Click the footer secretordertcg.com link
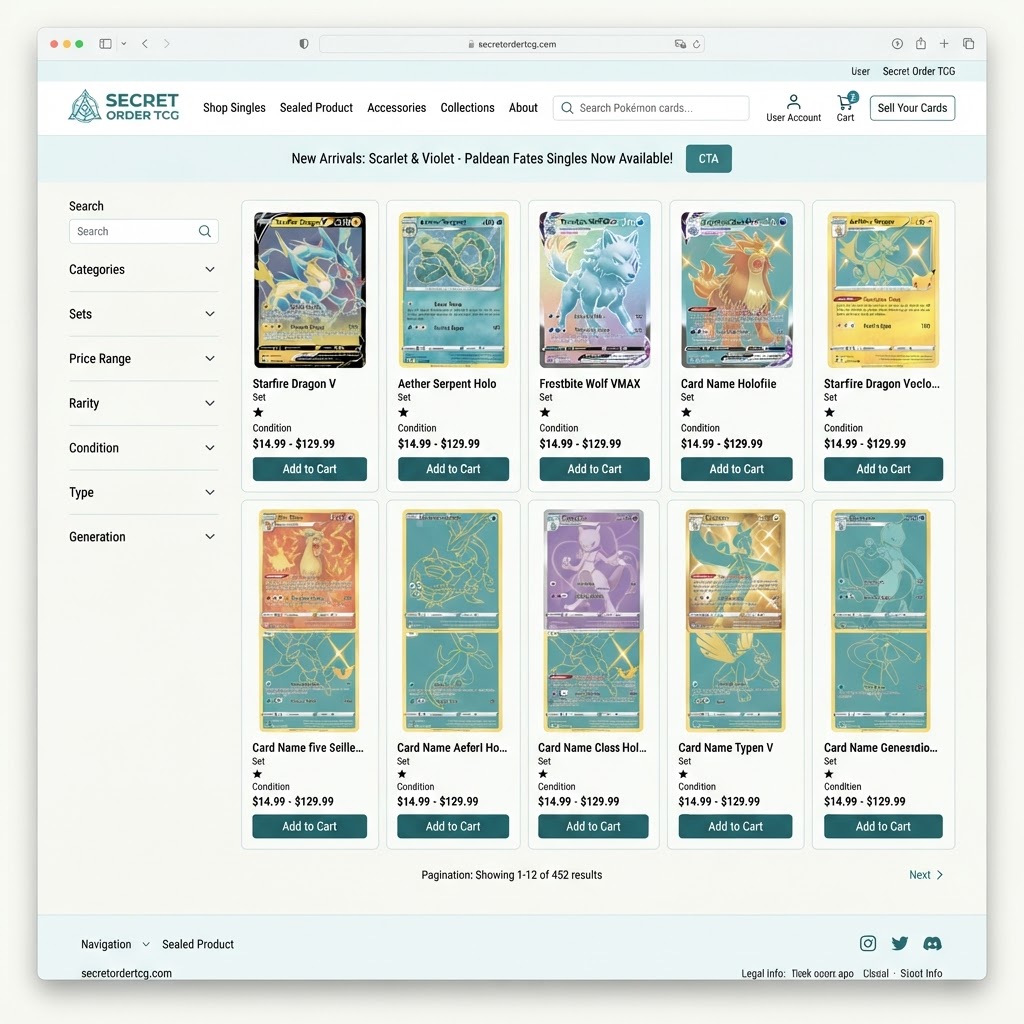 click(x=127, y=973)
